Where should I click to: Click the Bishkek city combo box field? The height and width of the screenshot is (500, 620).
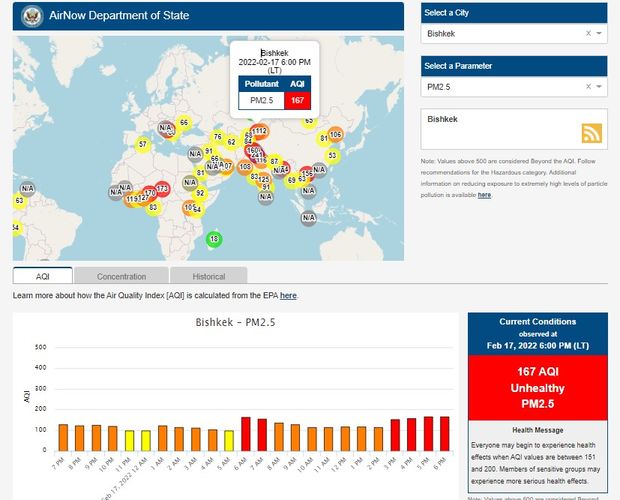(500, 34)
